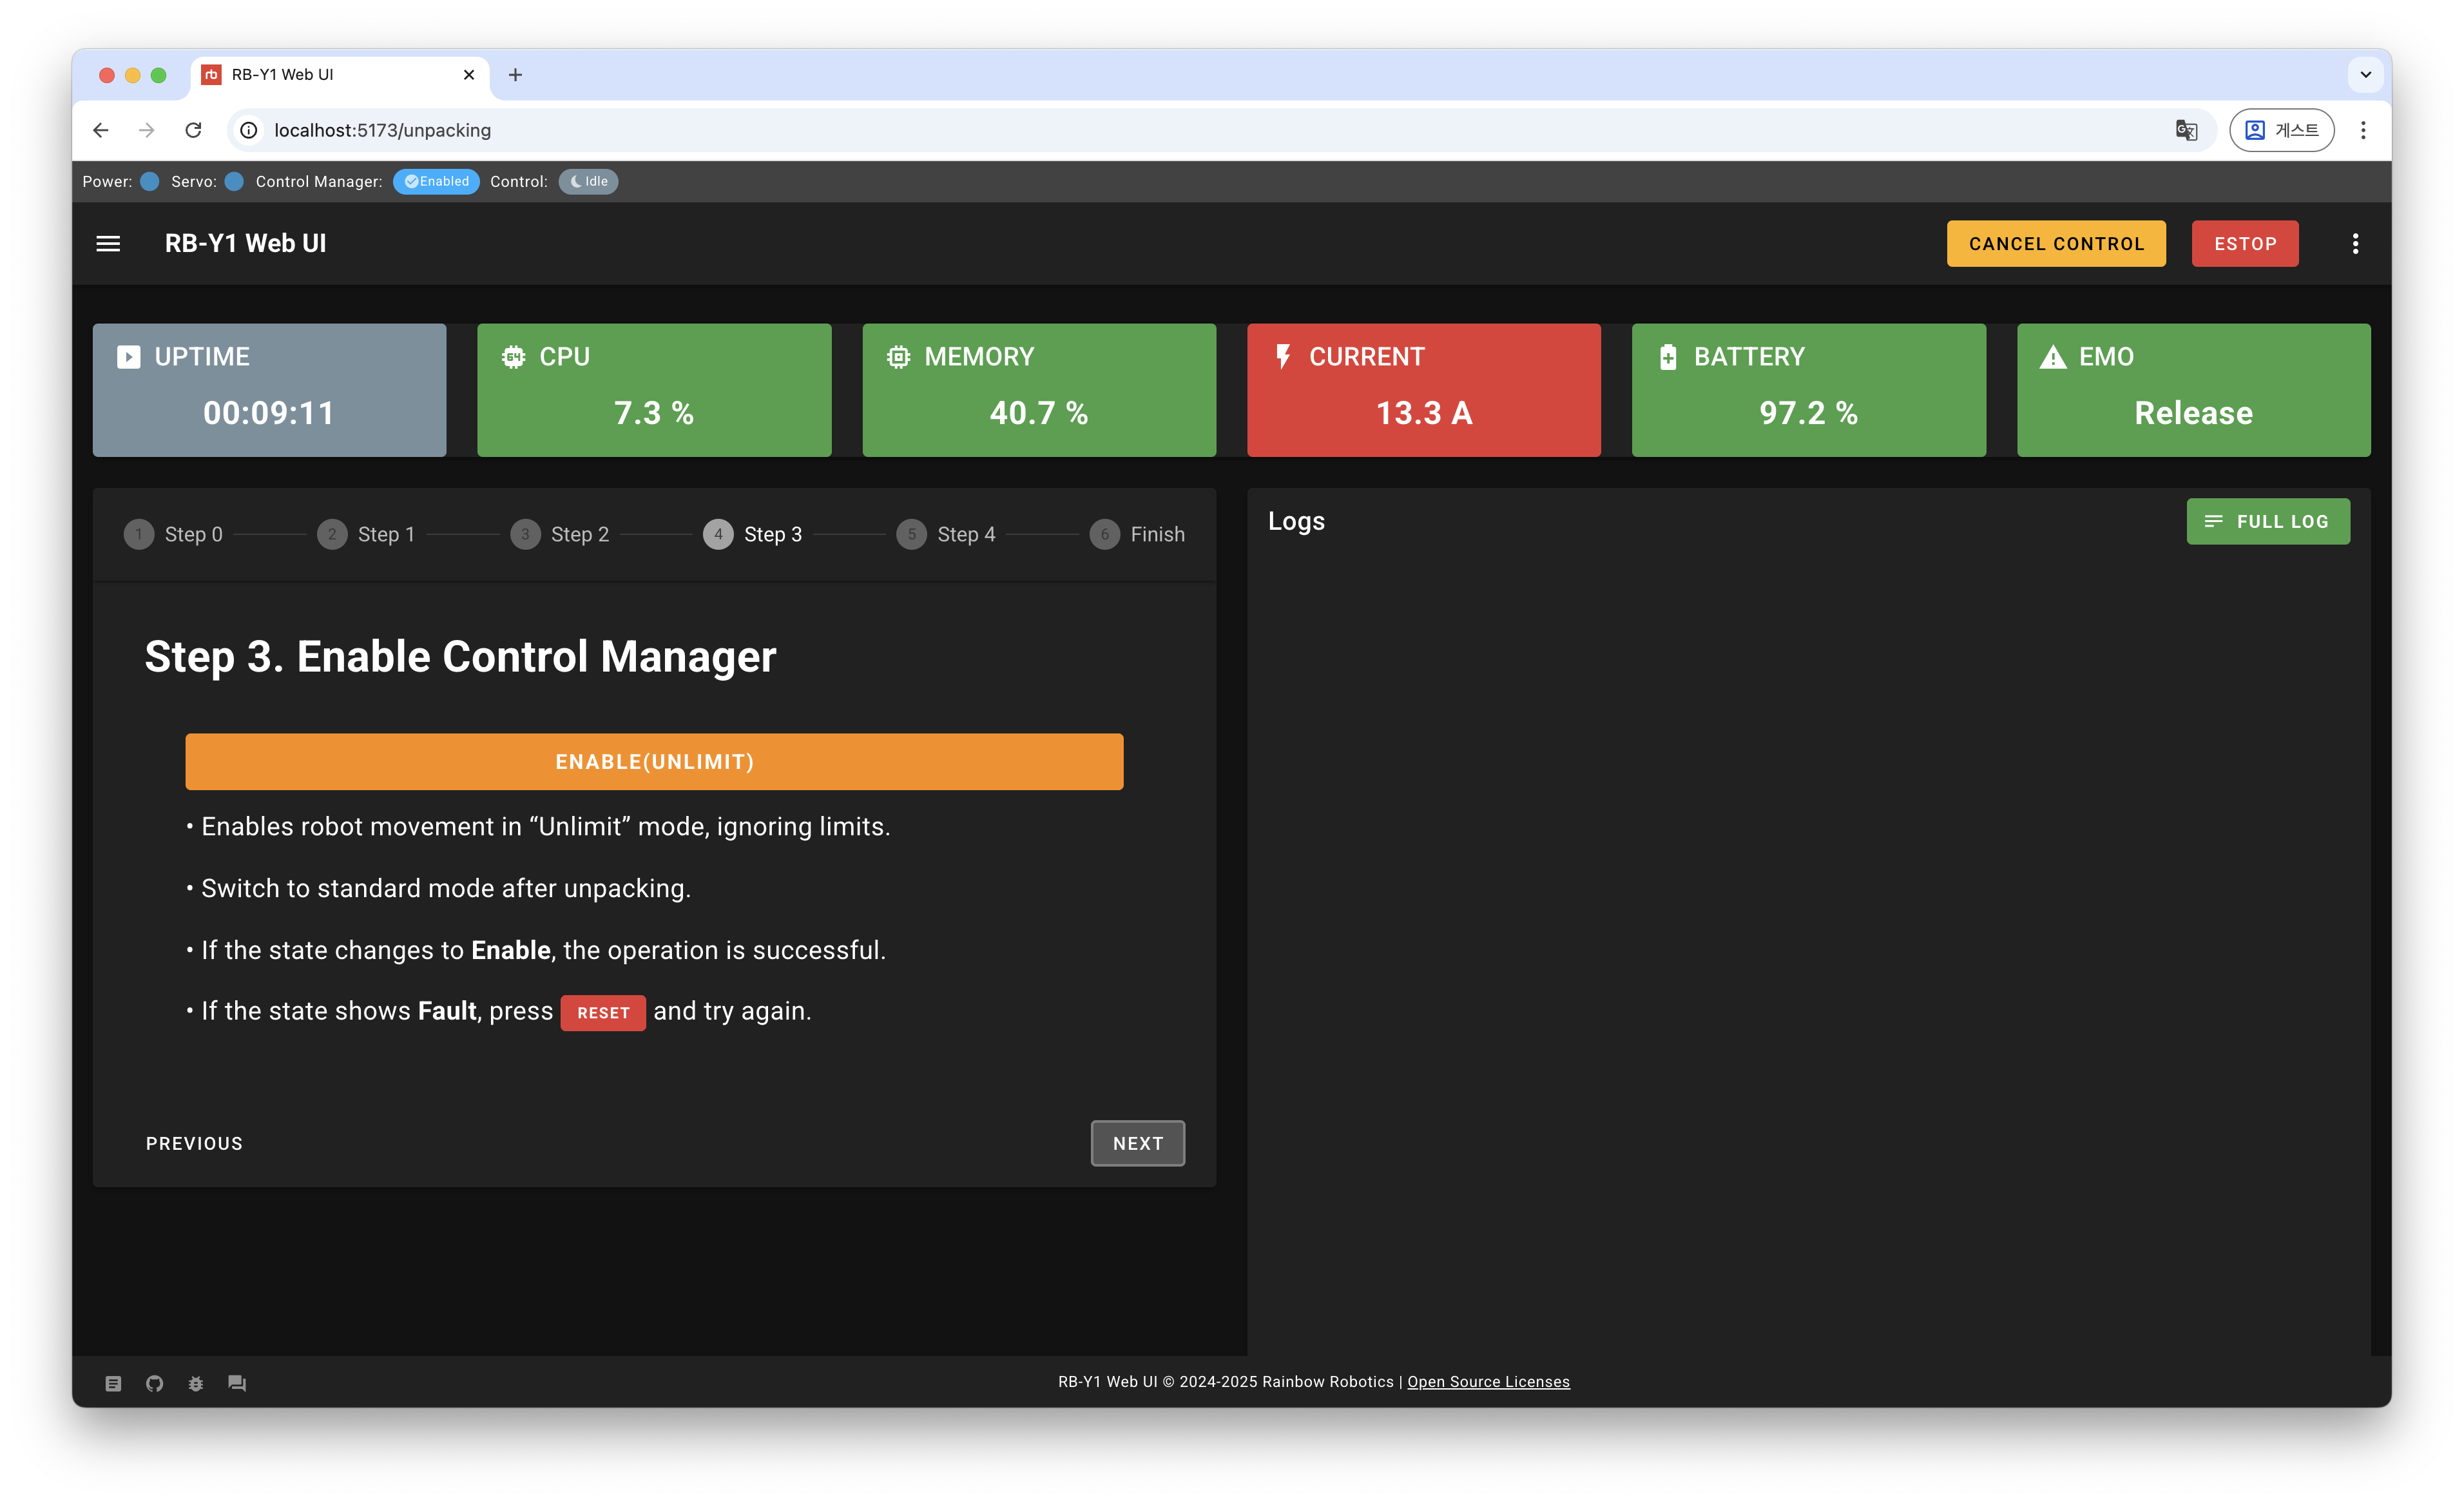Select Step 2 in the stepper
2464x1503 pixels.
click(560, 534)
